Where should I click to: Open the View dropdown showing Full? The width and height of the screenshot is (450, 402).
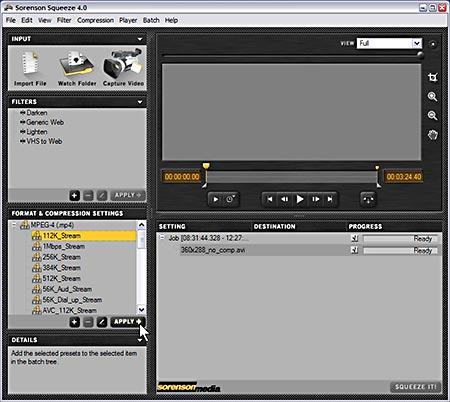click(x=389, y=43)
